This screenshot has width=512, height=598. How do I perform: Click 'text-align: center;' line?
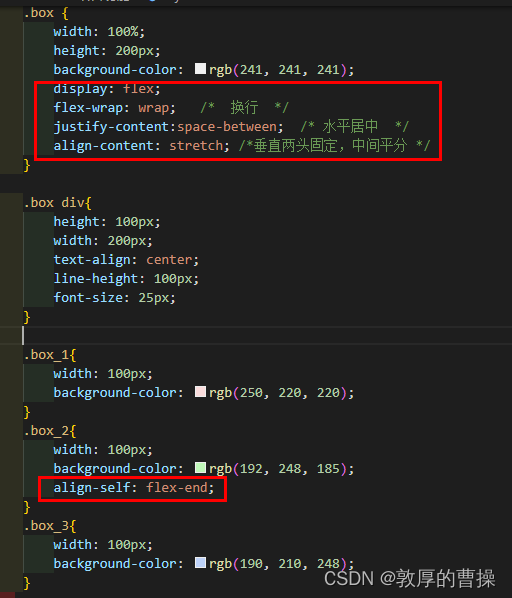[x=126, y=260]
